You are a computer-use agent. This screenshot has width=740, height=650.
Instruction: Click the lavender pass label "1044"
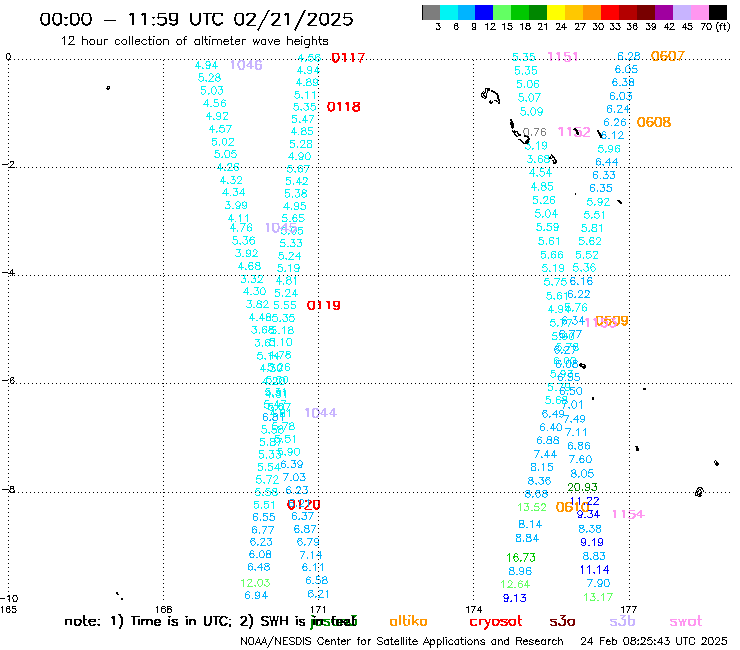pyautogui.click(x=320, y=413)
